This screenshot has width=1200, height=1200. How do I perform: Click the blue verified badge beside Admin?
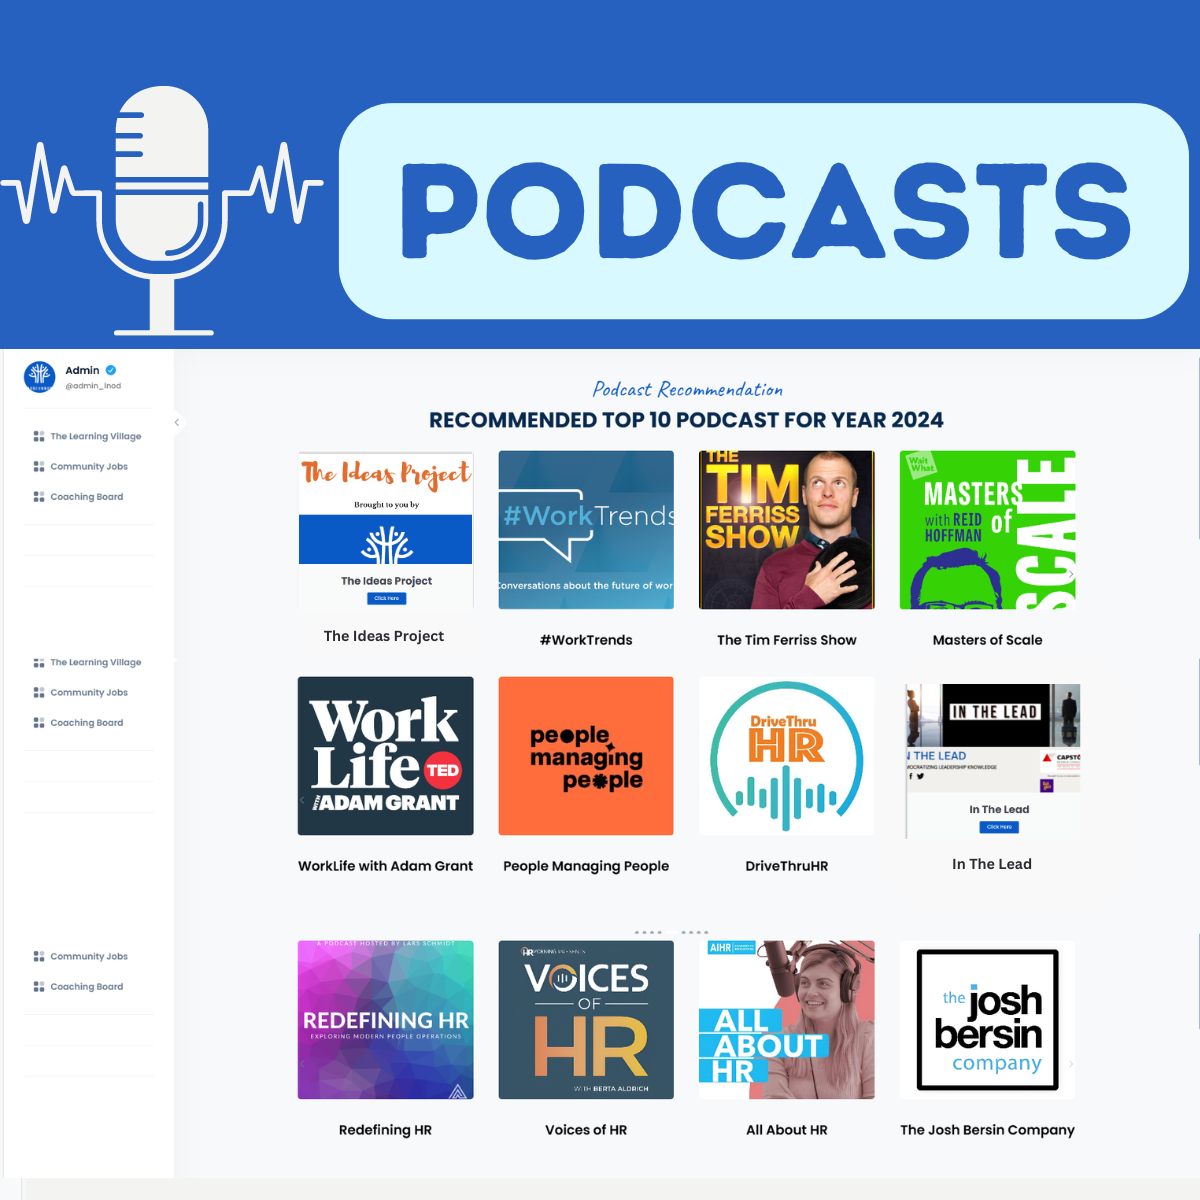click(111, 370)
